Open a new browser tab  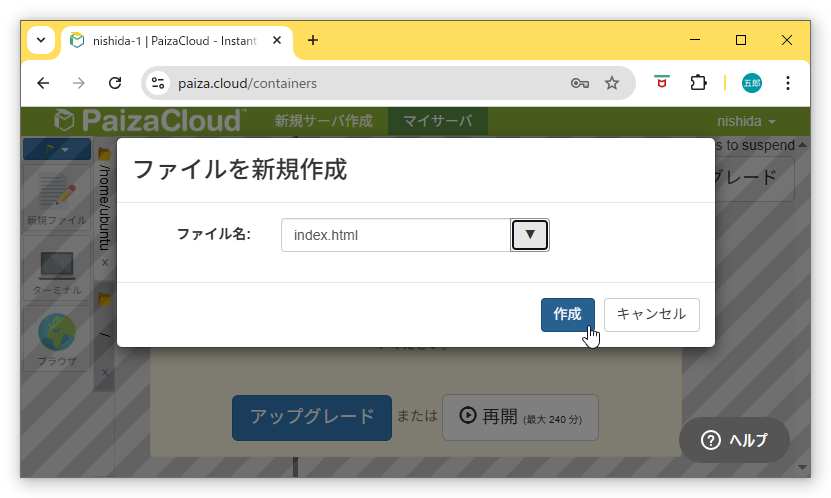[313, 40]
